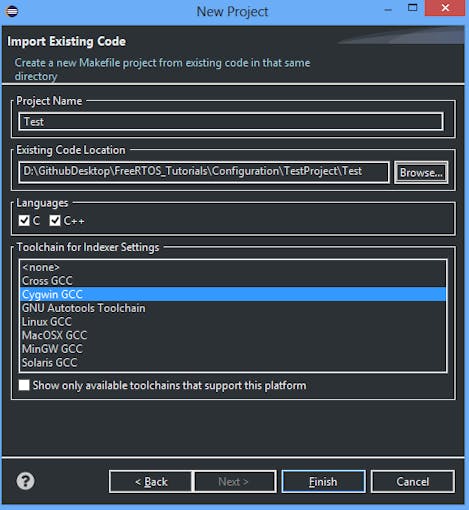
Task: Maximize the New Project window
Action: 413,8
